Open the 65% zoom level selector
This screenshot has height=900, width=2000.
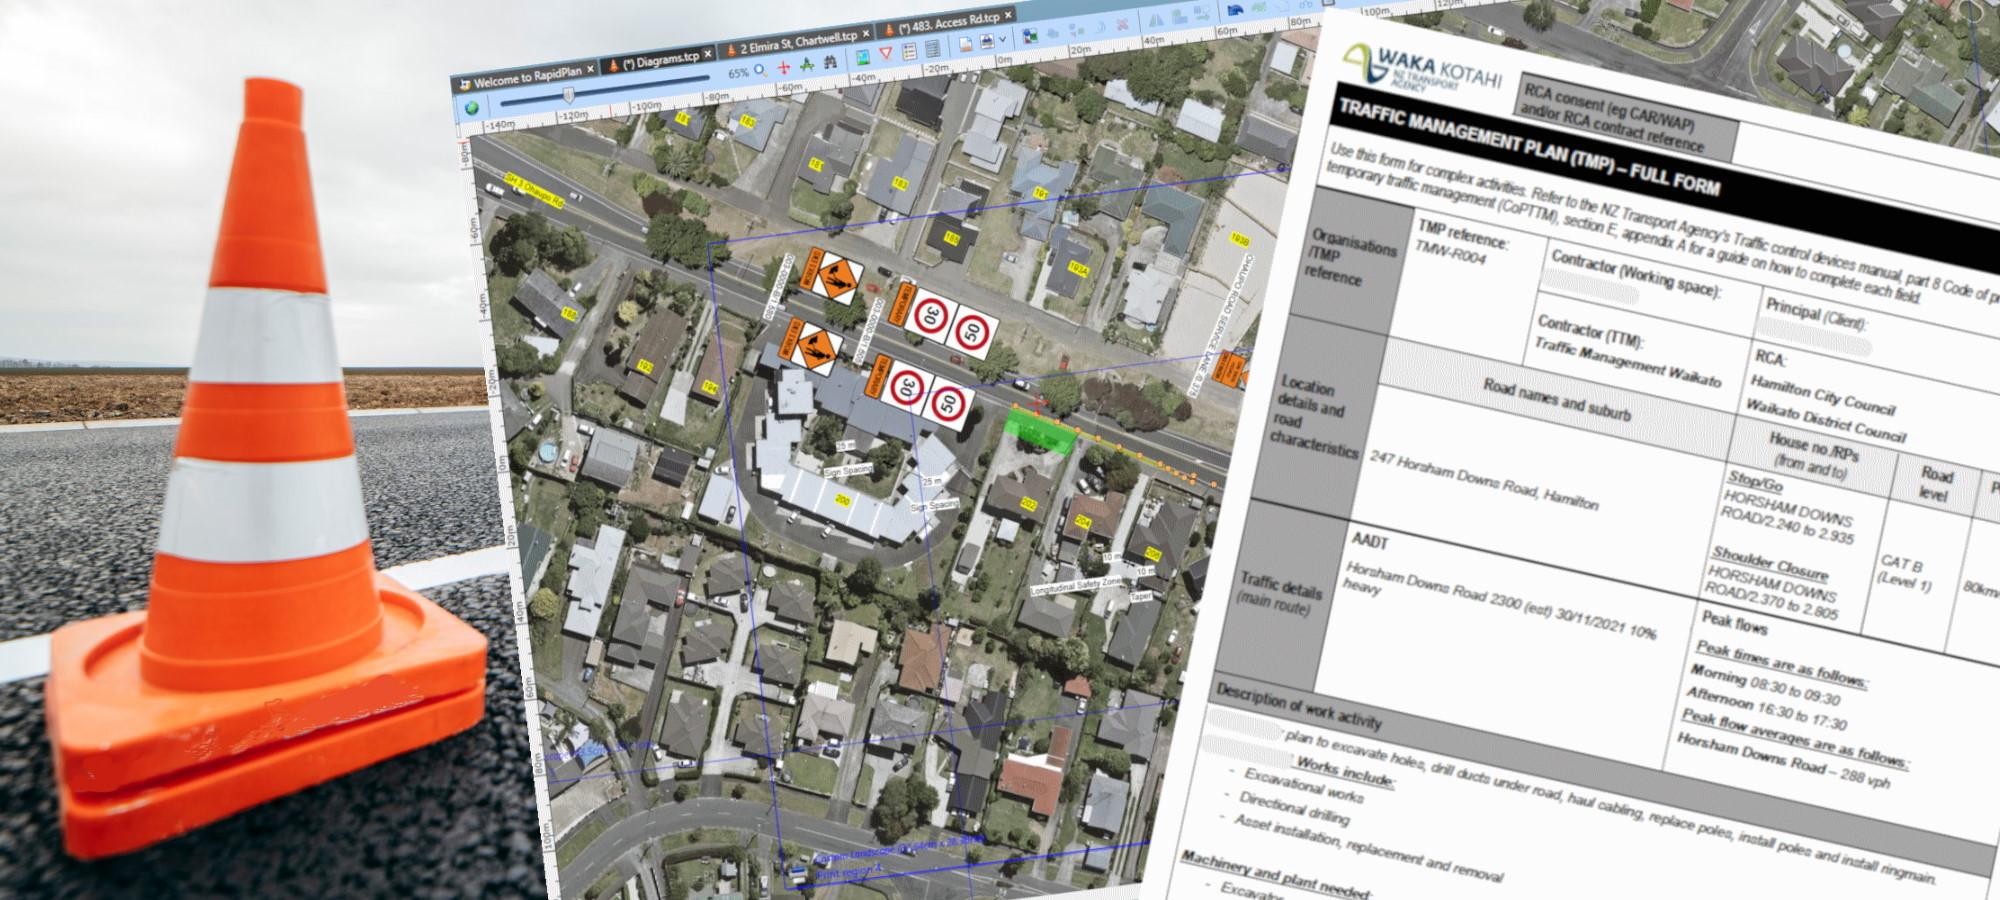pos(739,72)
